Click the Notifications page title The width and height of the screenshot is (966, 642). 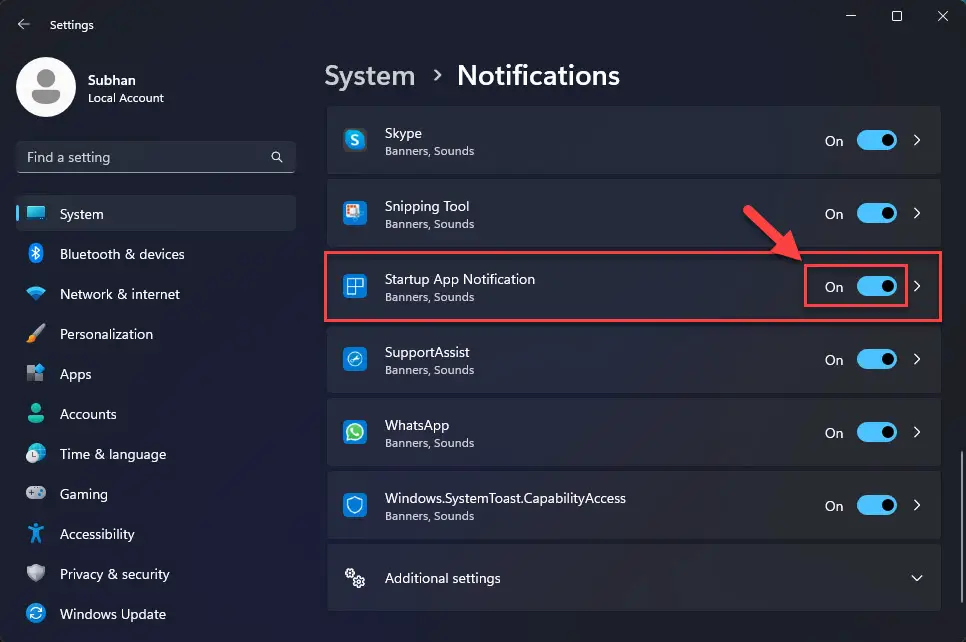(x=538, y=76)
